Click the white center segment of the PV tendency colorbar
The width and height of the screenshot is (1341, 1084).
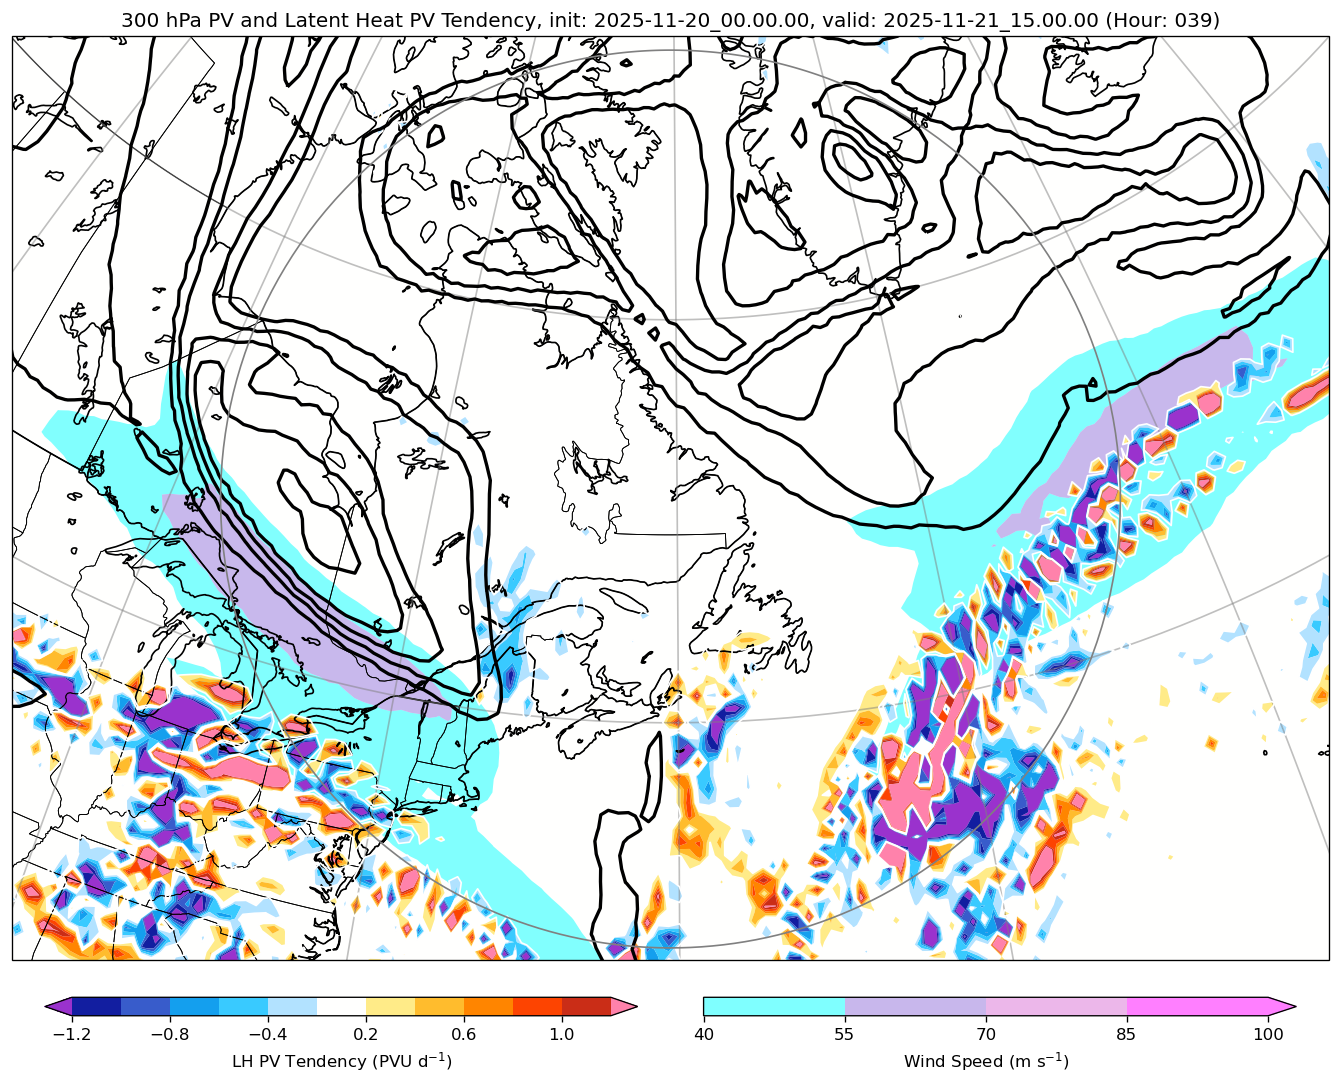pyautogui.click(x=341, y=1006)
